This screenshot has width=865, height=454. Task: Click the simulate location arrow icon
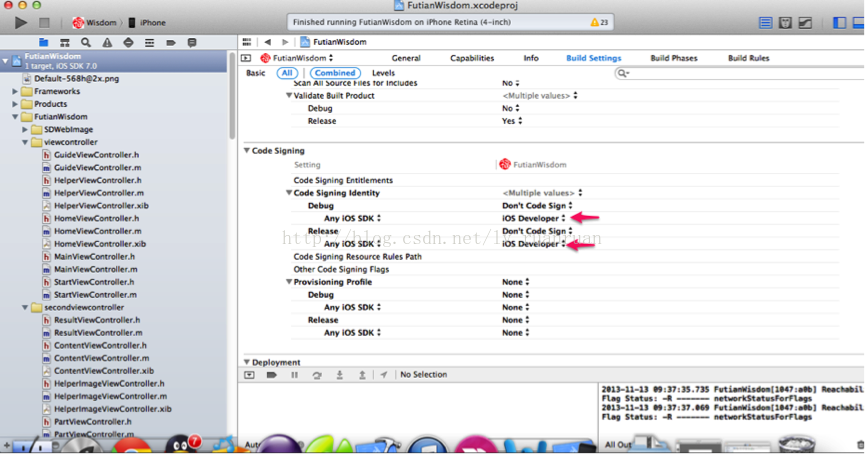383,375
